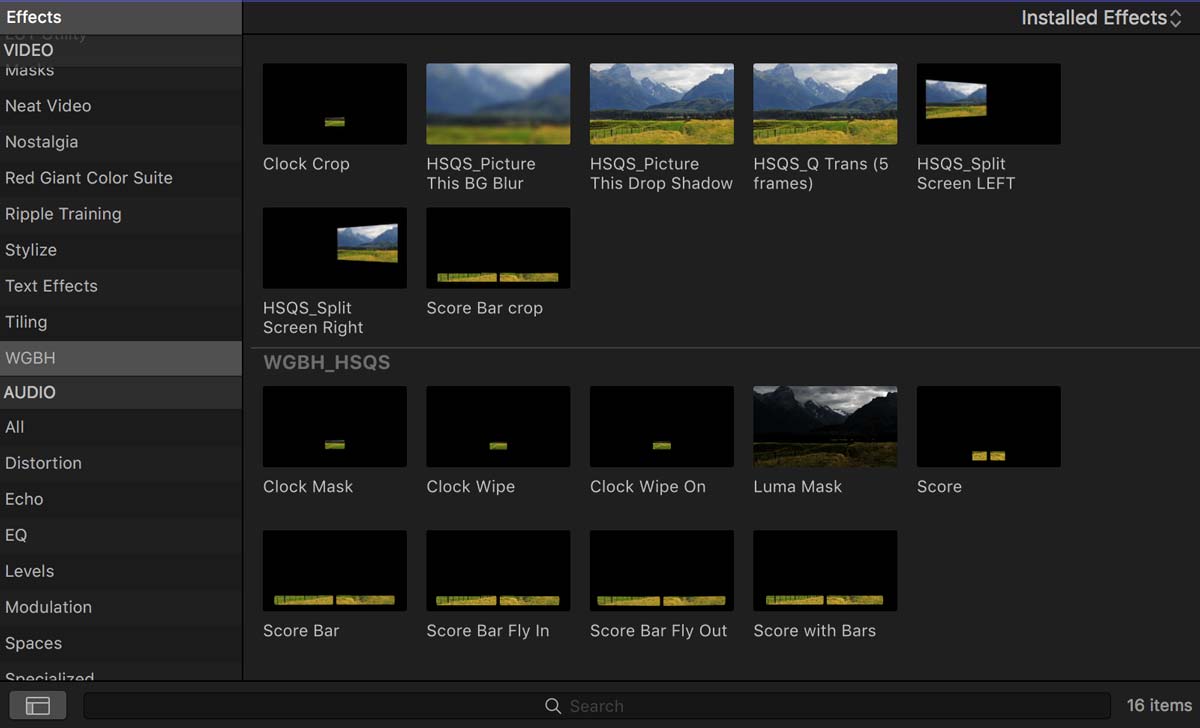Open the Installed Effects dropdown
Image resolution: width=1200 pixels, height=728 pixels.
click(1101, 18)
